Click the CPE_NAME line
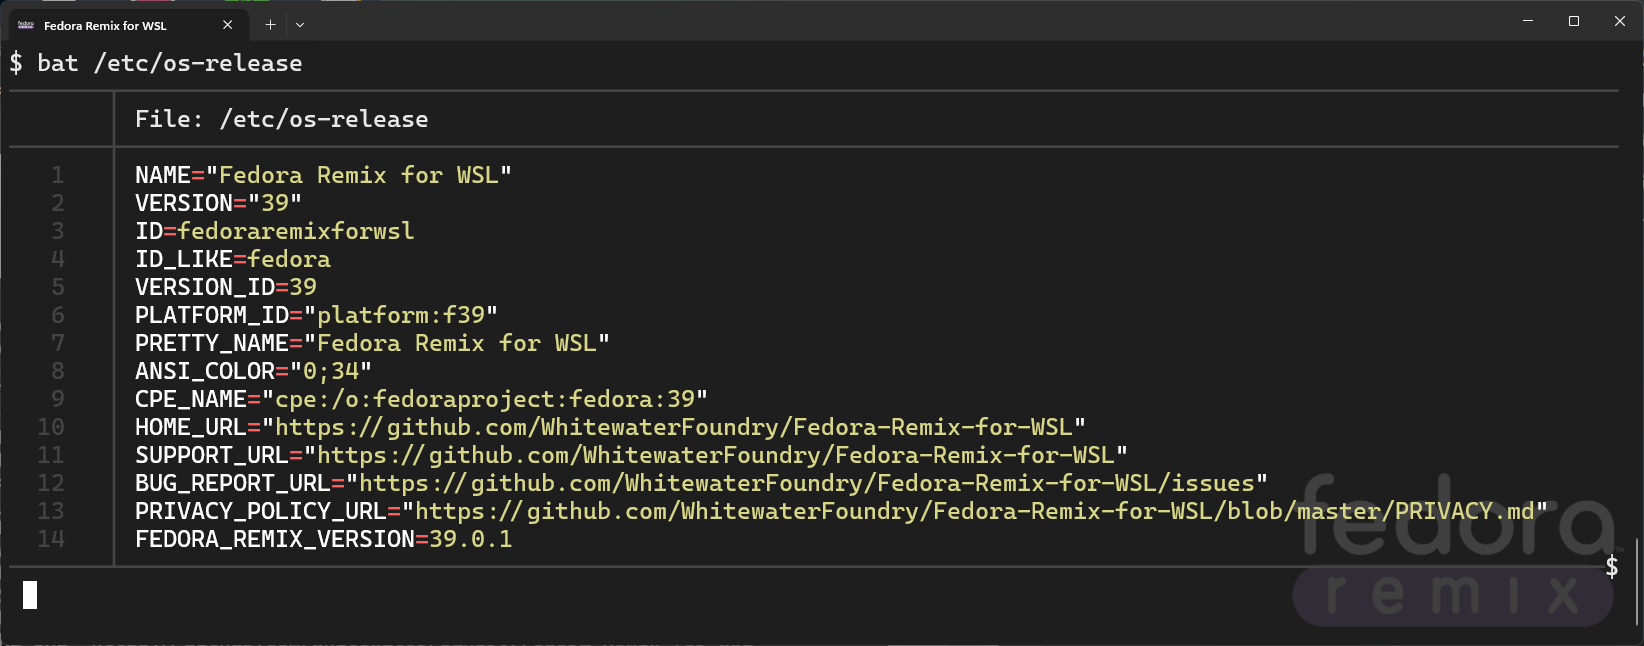 pos(422,399)
